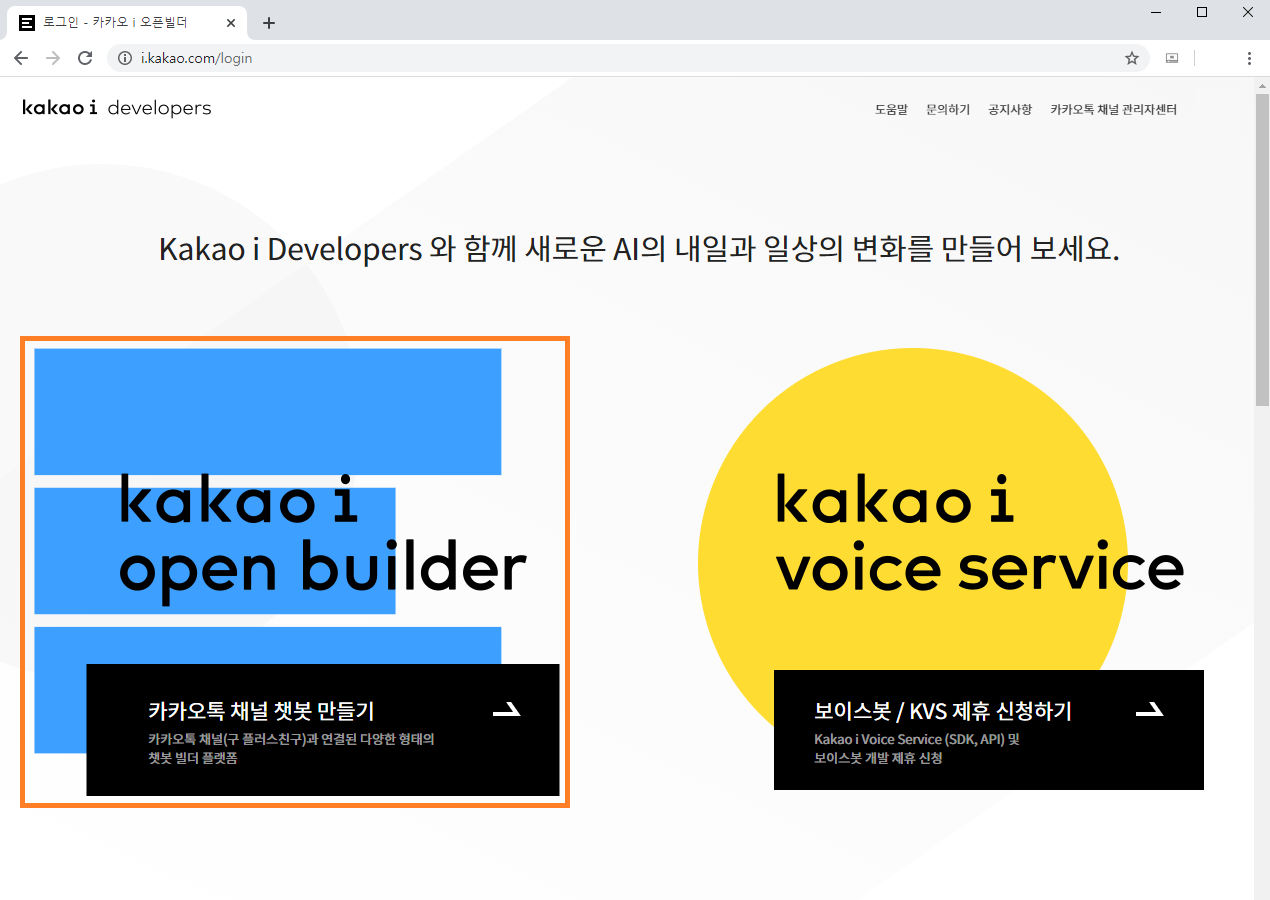This screenshot has height=900, width=1270.
Task: Open the 도움말 menu item
Action: click(x=891, y=109)
